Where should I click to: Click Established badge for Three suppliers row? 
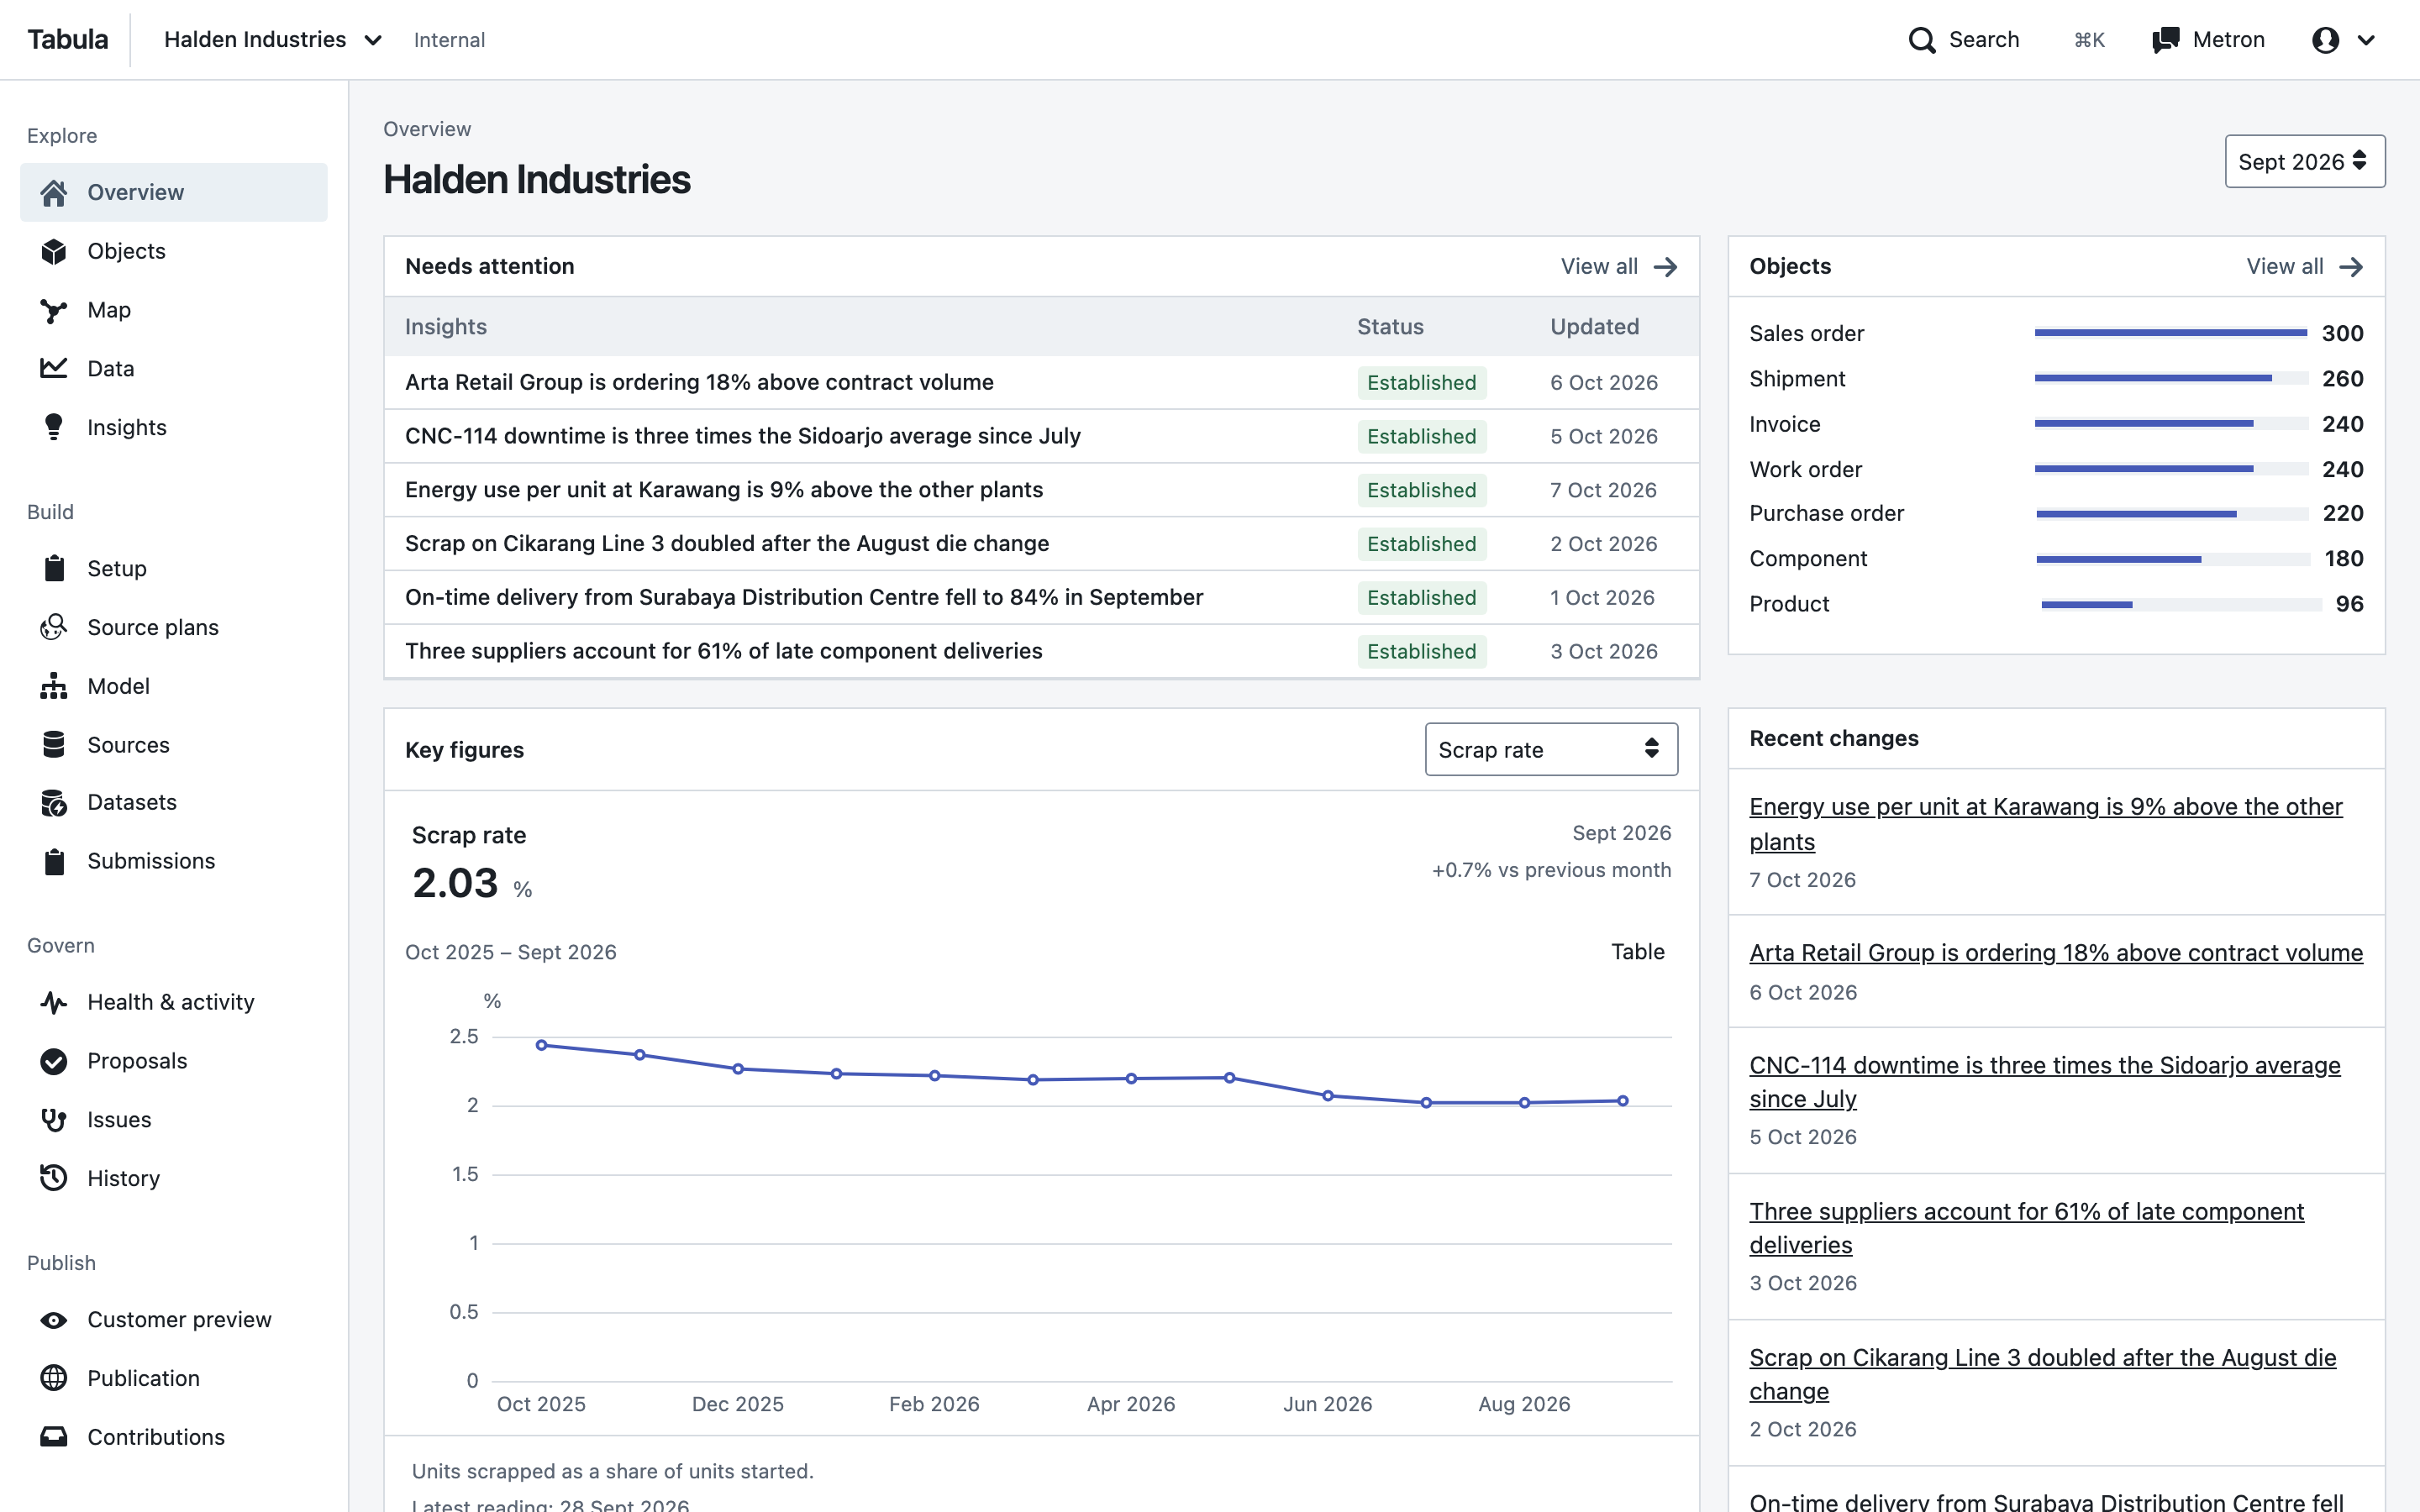pyautogui.click(x=1421, y=651)
